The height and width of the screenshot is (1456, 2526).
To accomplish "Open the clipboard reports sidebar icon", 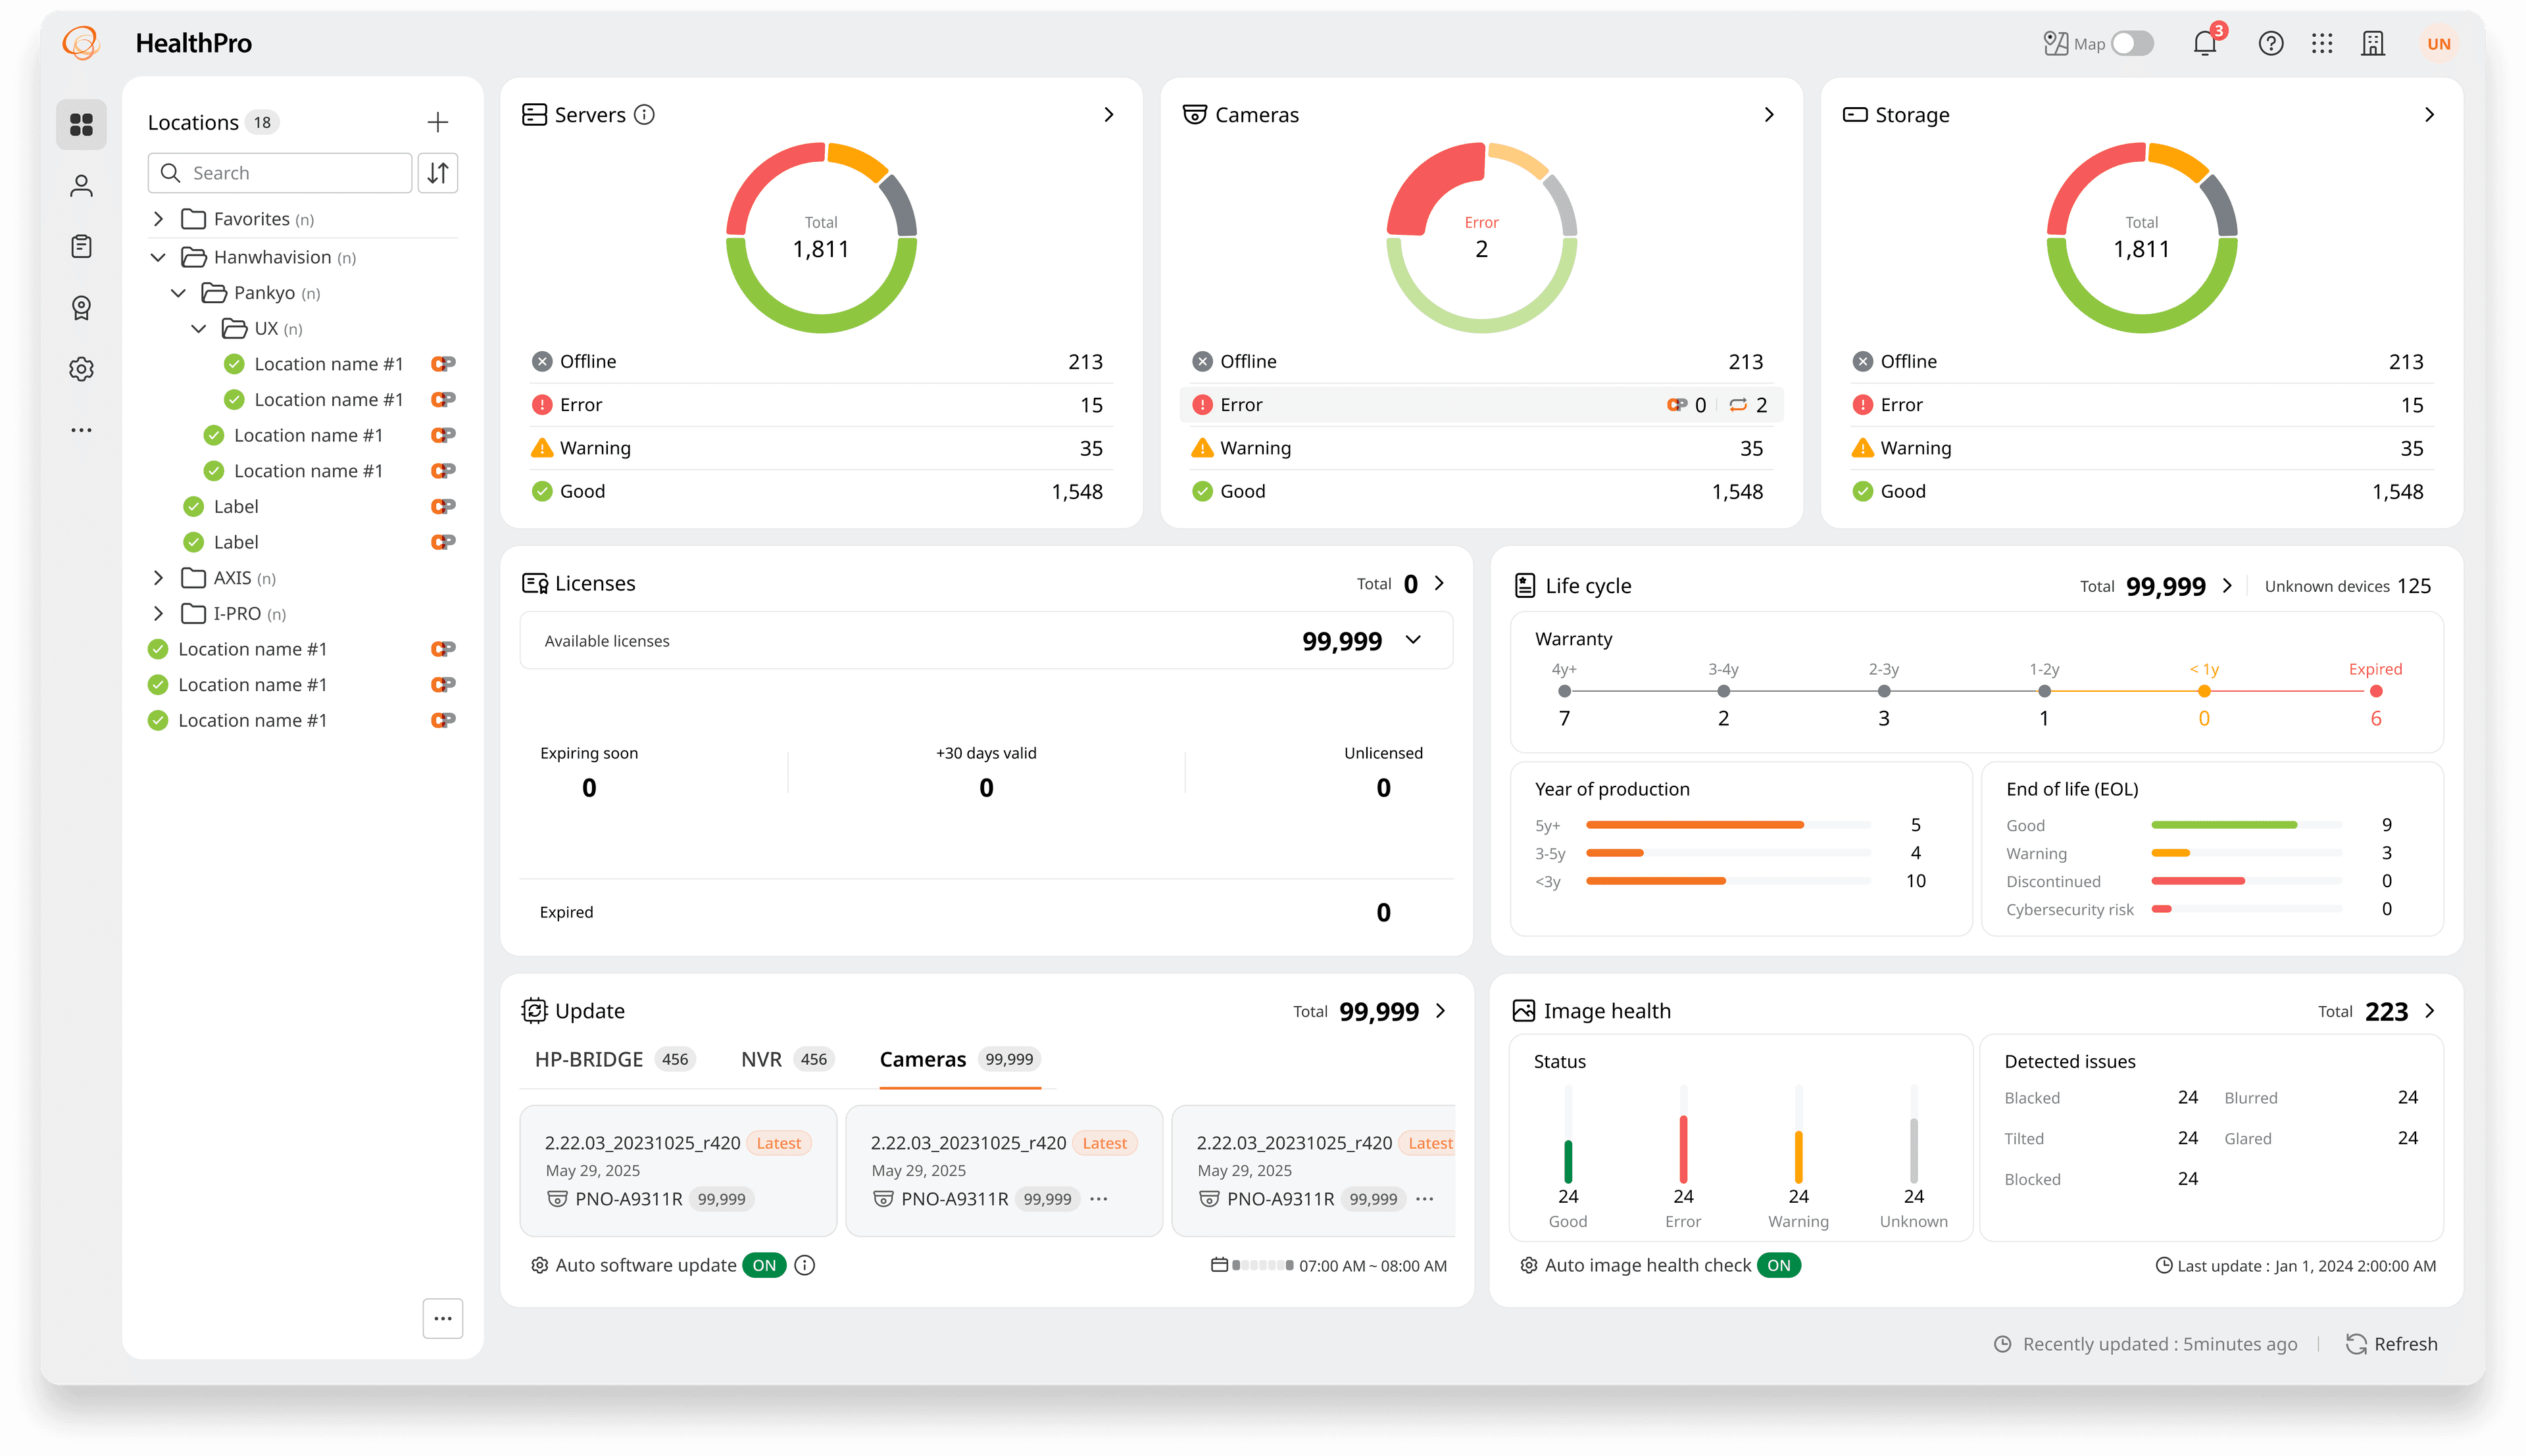I will pos(81,246).
